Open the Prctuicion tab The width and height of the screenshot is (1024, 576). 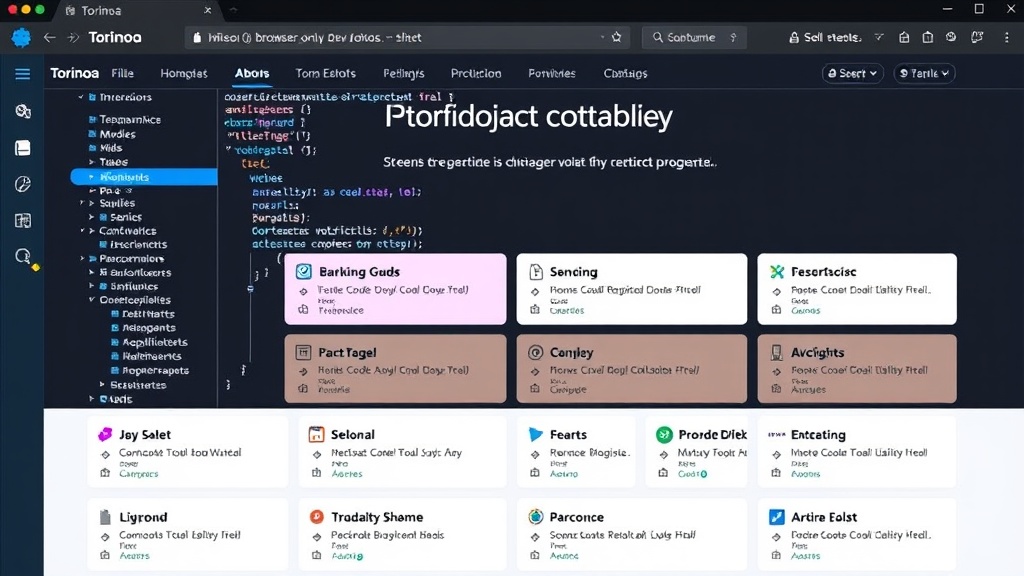(x=476, y=73)
